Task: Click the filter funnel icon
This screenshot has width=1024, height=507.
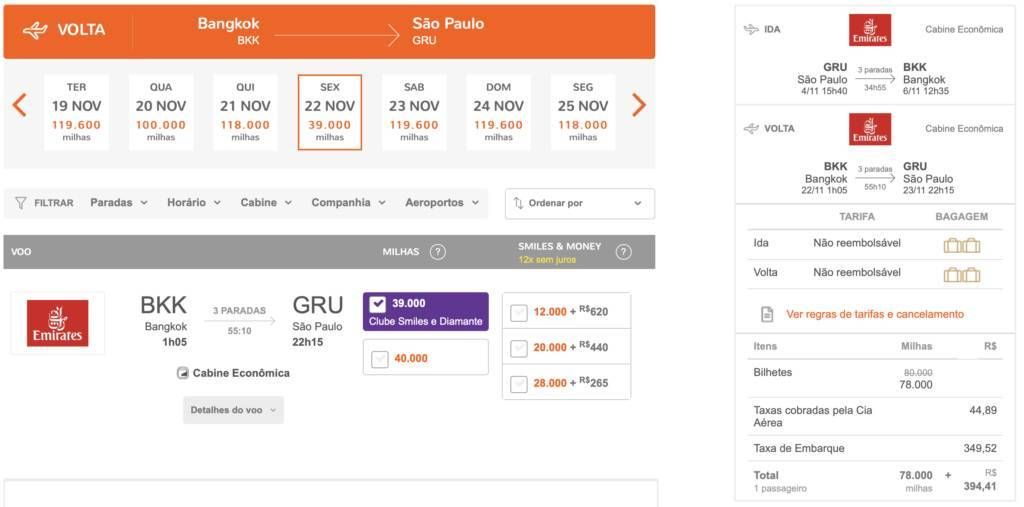Action: pyautogui.click(x=21, y=203)
